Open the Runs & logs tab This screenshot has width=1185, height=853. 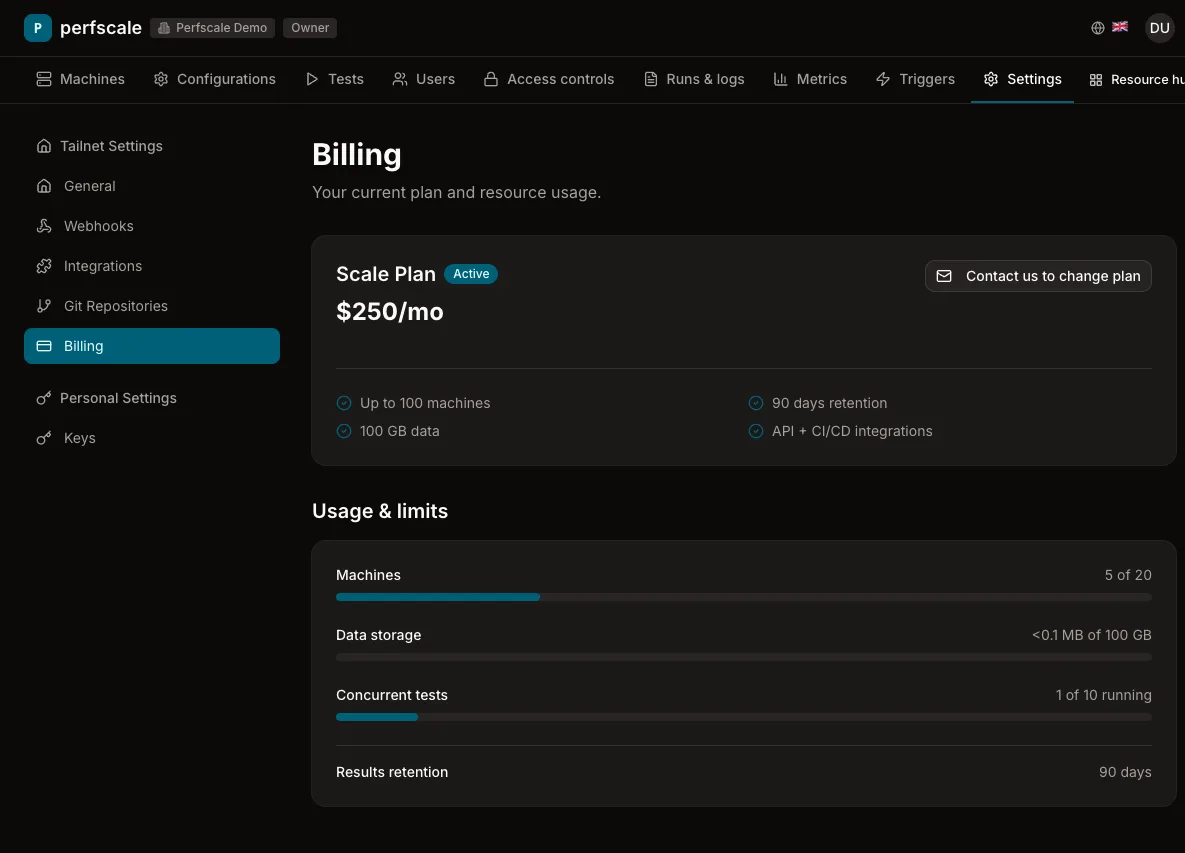(x=694, y=79)
